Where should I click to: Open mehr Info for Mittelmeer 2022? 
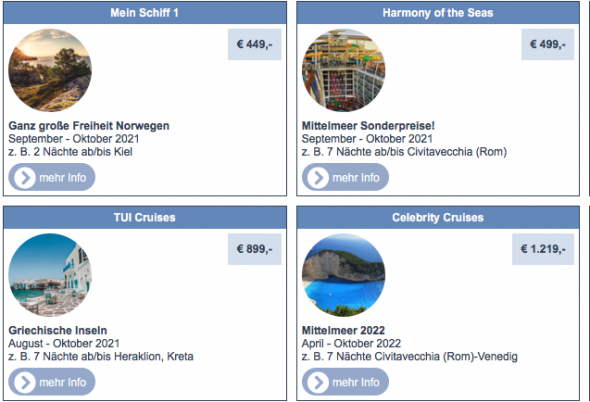(x=345, y=382)
